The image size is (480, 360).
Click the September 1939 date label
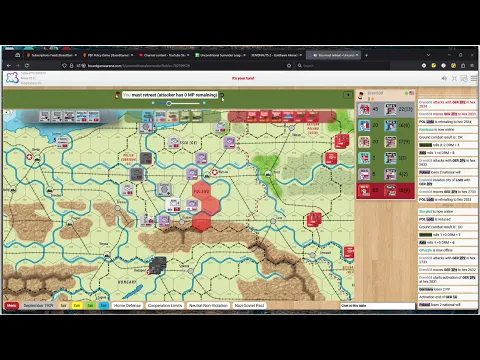click(x=39, y=305)
